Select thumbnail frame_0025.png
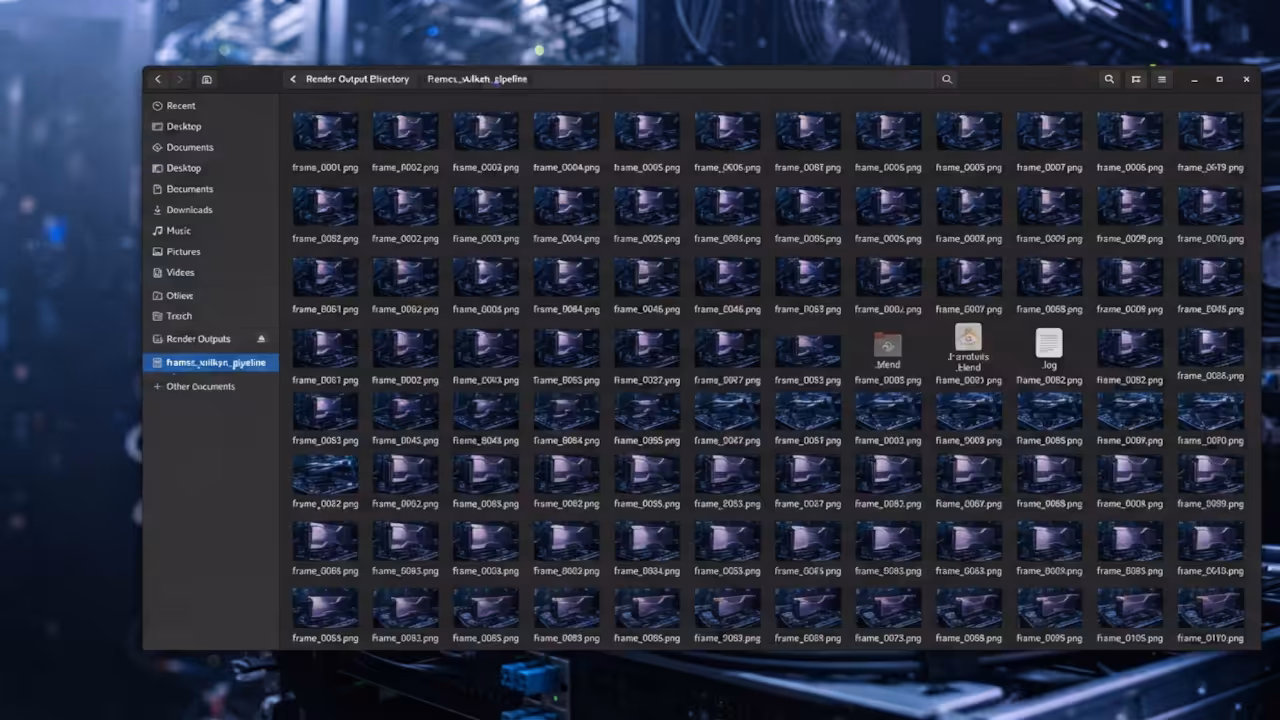This screenshot has width=1280, height=720. click(x=647, y=206)
